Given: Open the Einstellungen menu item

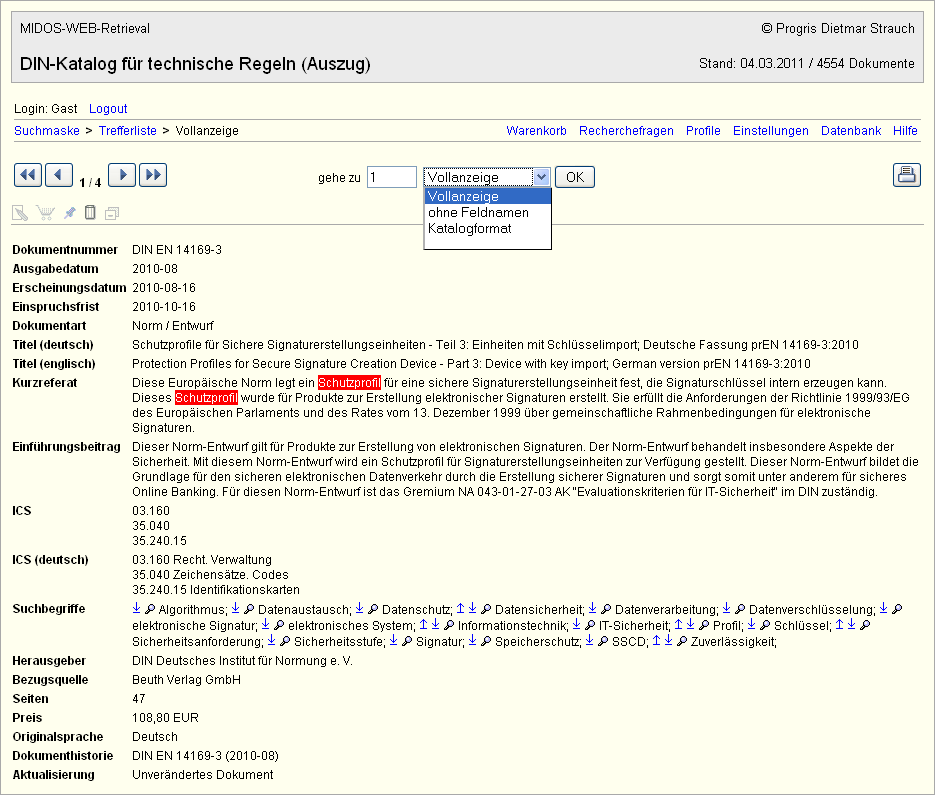Looking at the screenshot, I should click(770, 131).
